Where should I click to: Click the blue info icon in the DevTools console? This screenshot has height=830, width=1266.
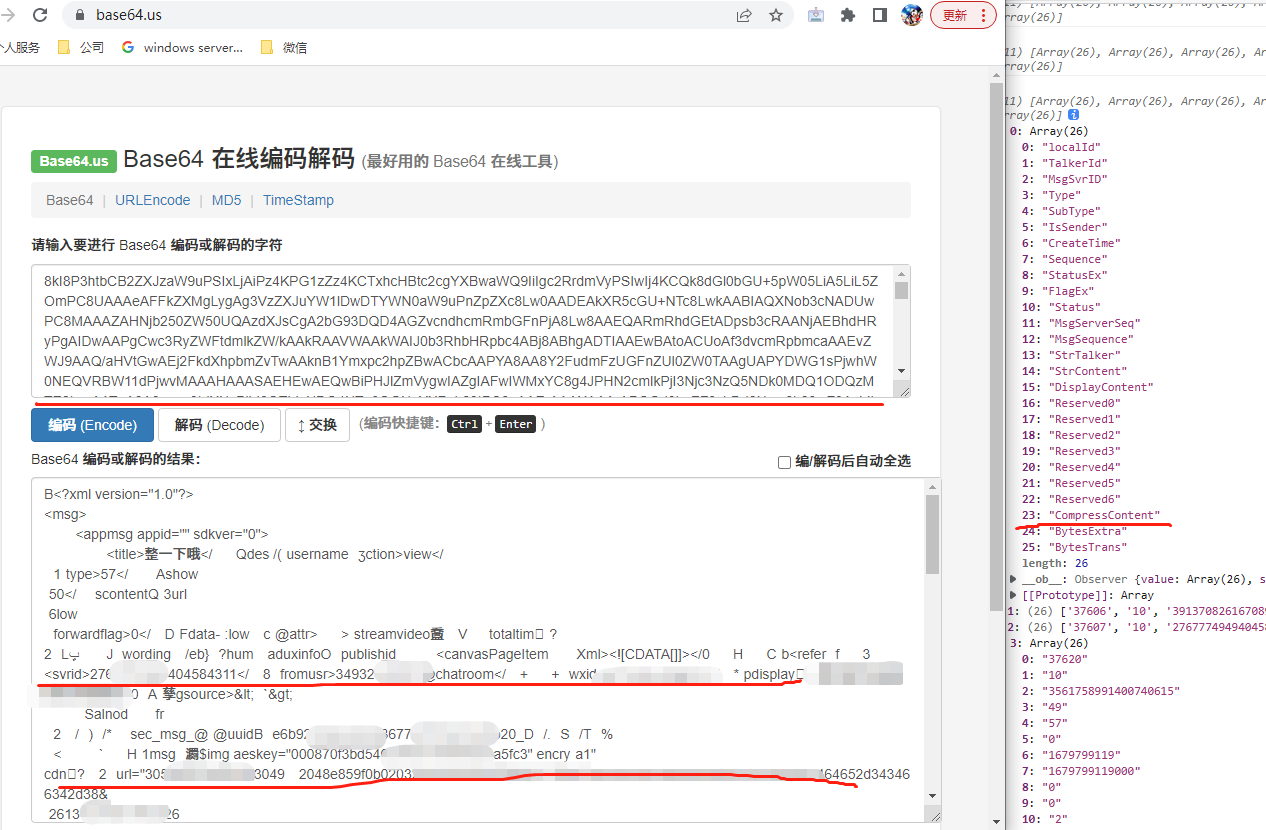1073,114
